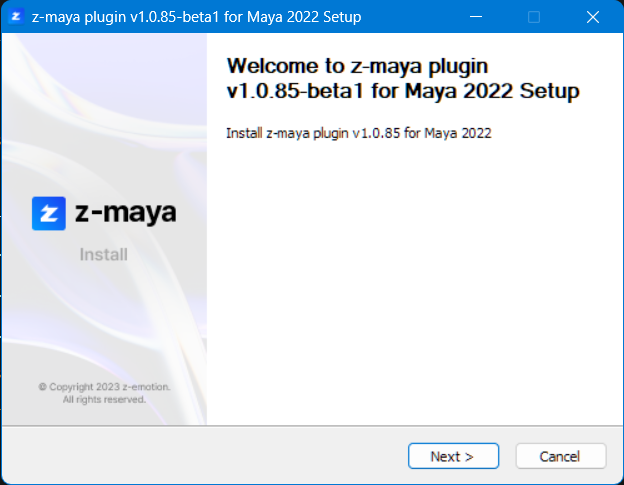Viewport: 624px width, 485px height.
Task: Click the "All rights reserved." text
Action: click(104, 399)
